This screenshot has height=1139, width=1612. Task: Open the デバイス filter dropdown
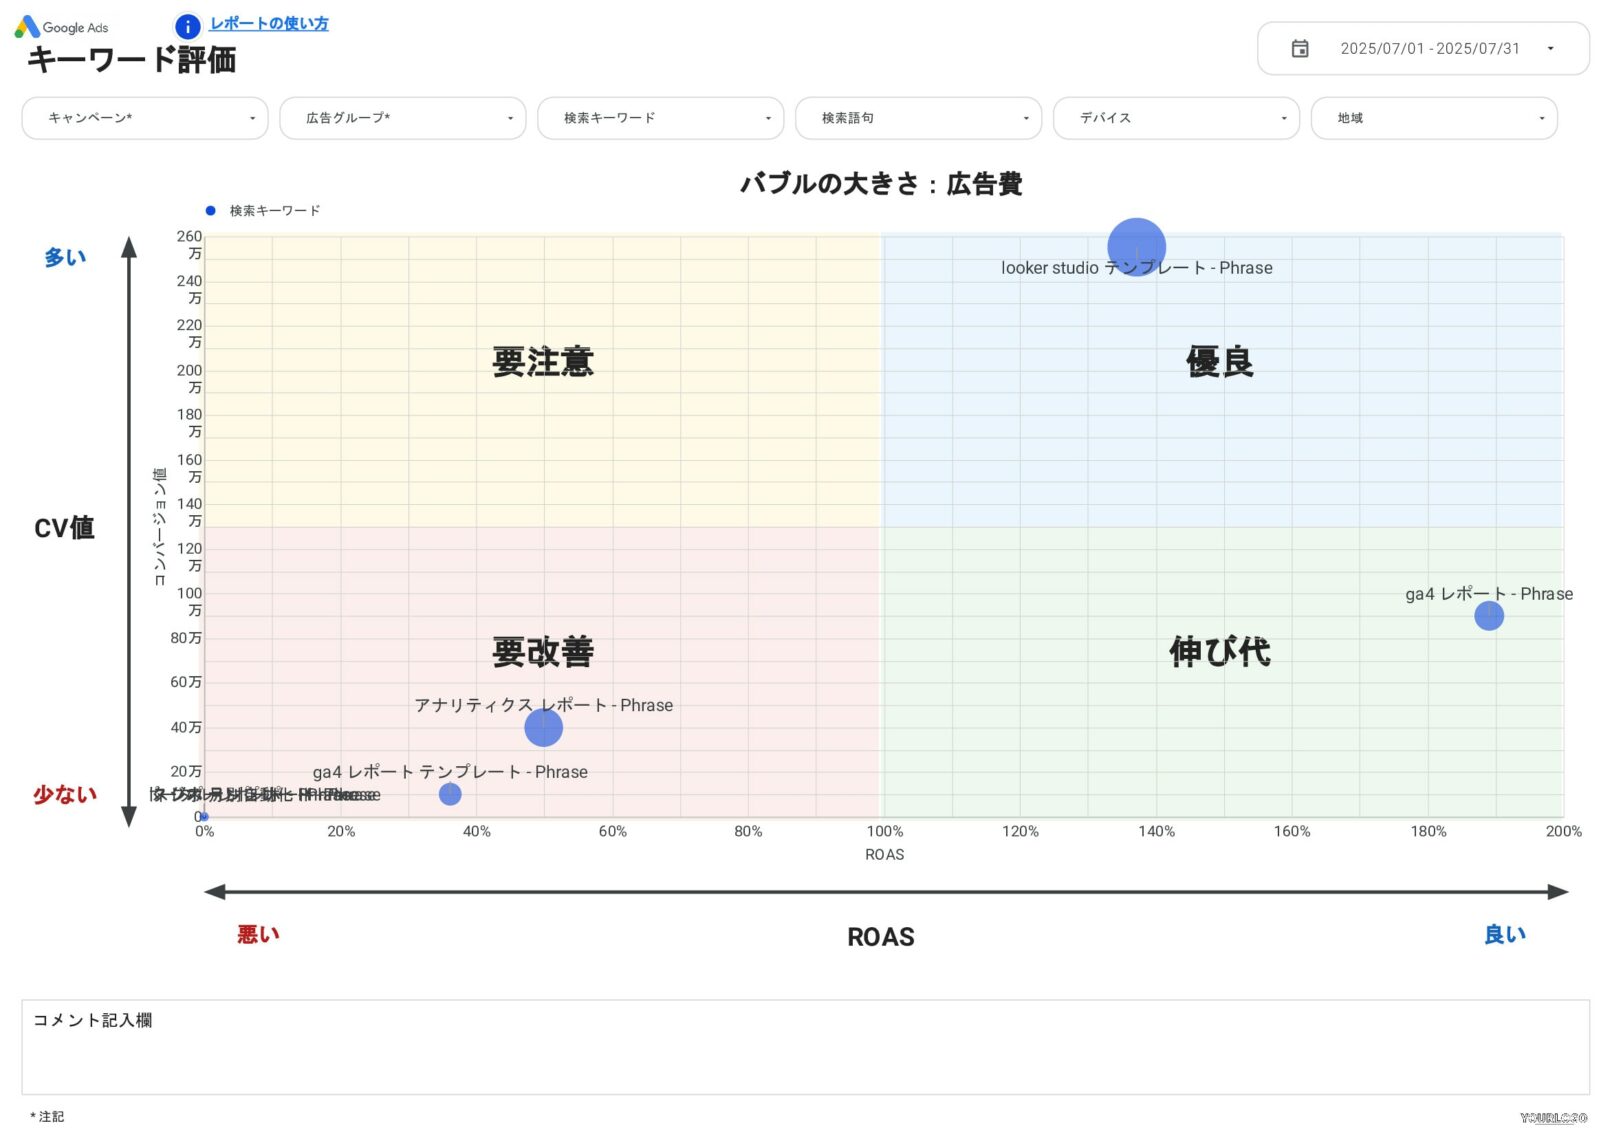click(1176, 118)
